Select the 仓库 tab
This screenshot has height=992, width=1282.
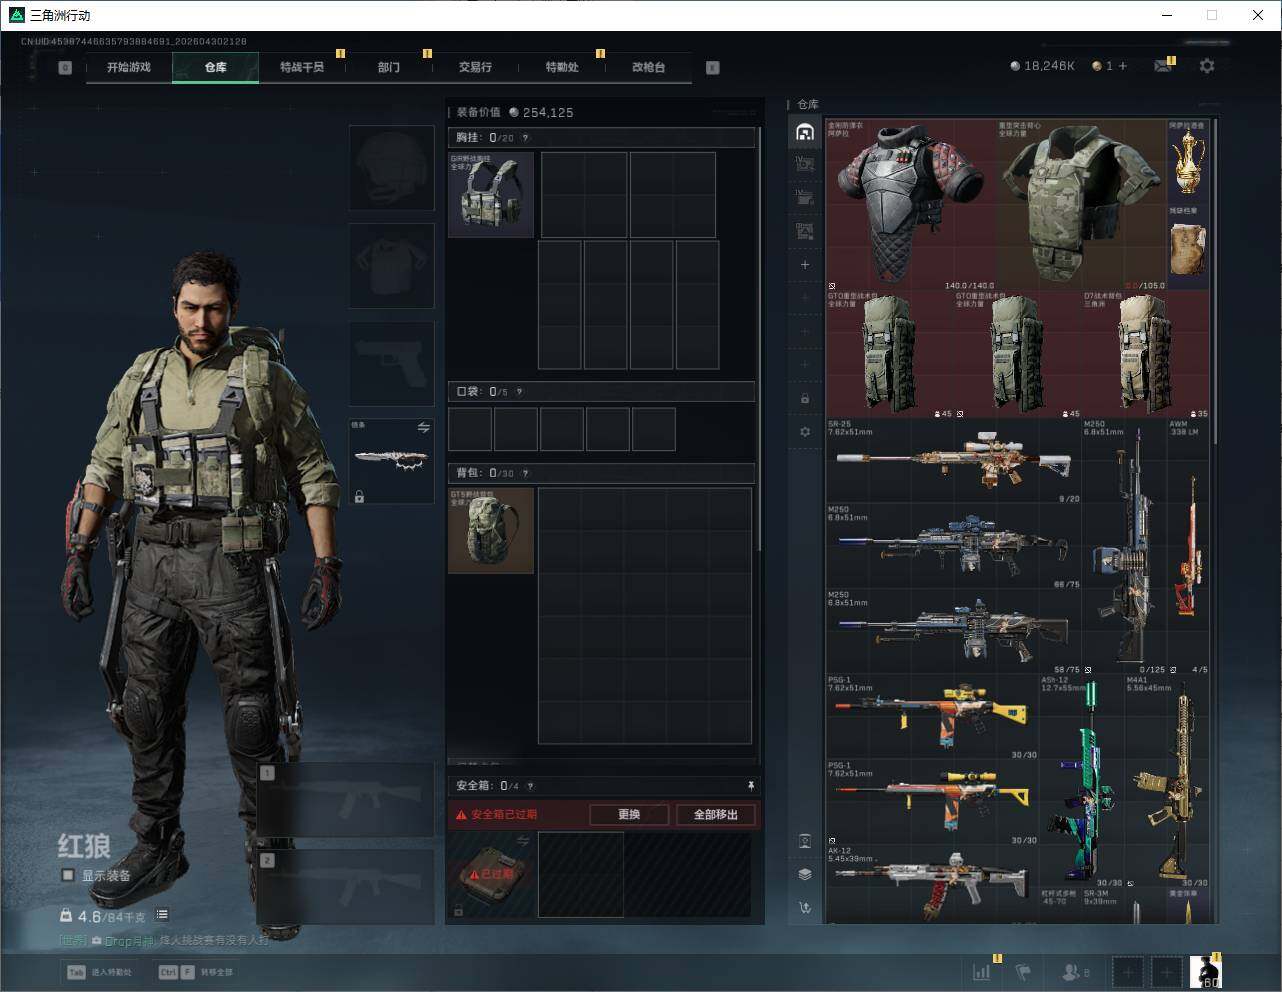215,67
